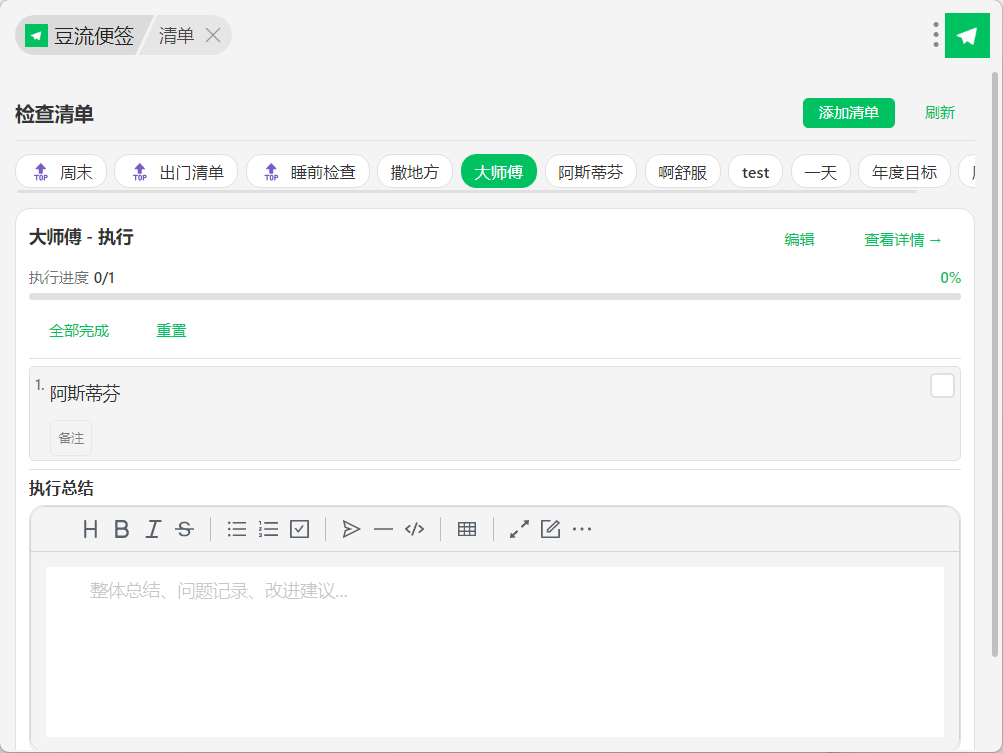
Task: Toggle fullscreen mode for the editor
Action: (519, 529)
